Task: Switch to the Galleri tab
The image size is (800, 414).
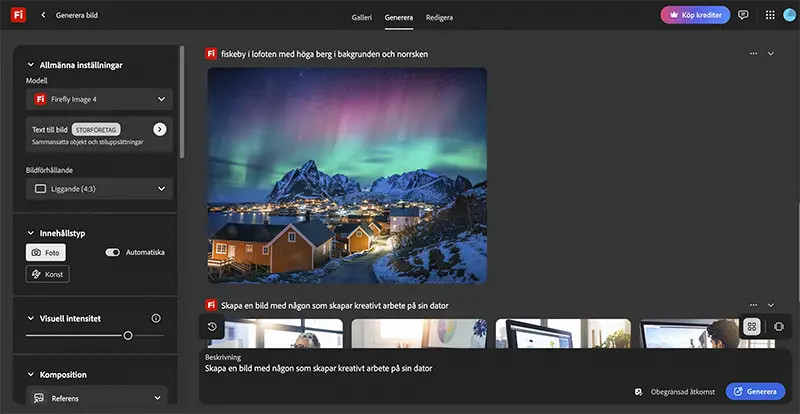Action: [x=362, y=17]
